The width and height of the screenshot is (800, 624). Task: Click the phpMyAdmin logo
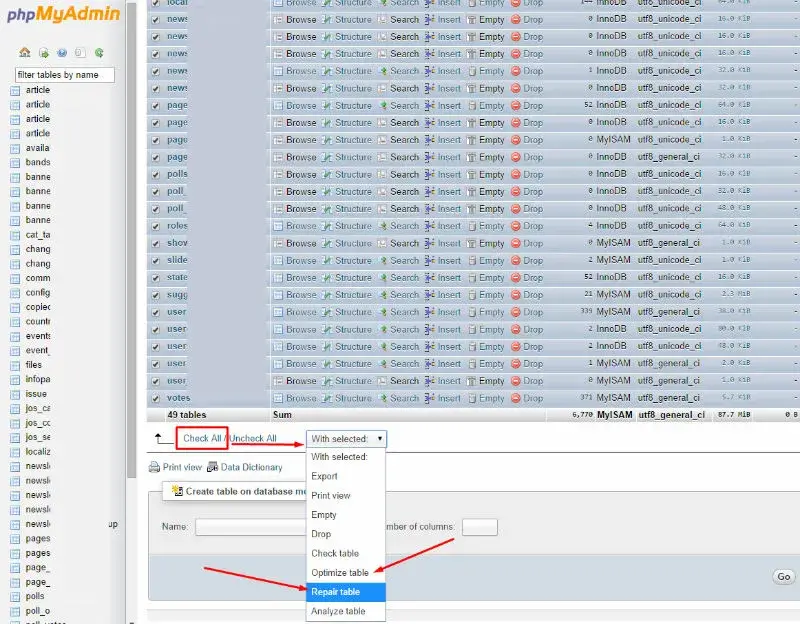63,14
